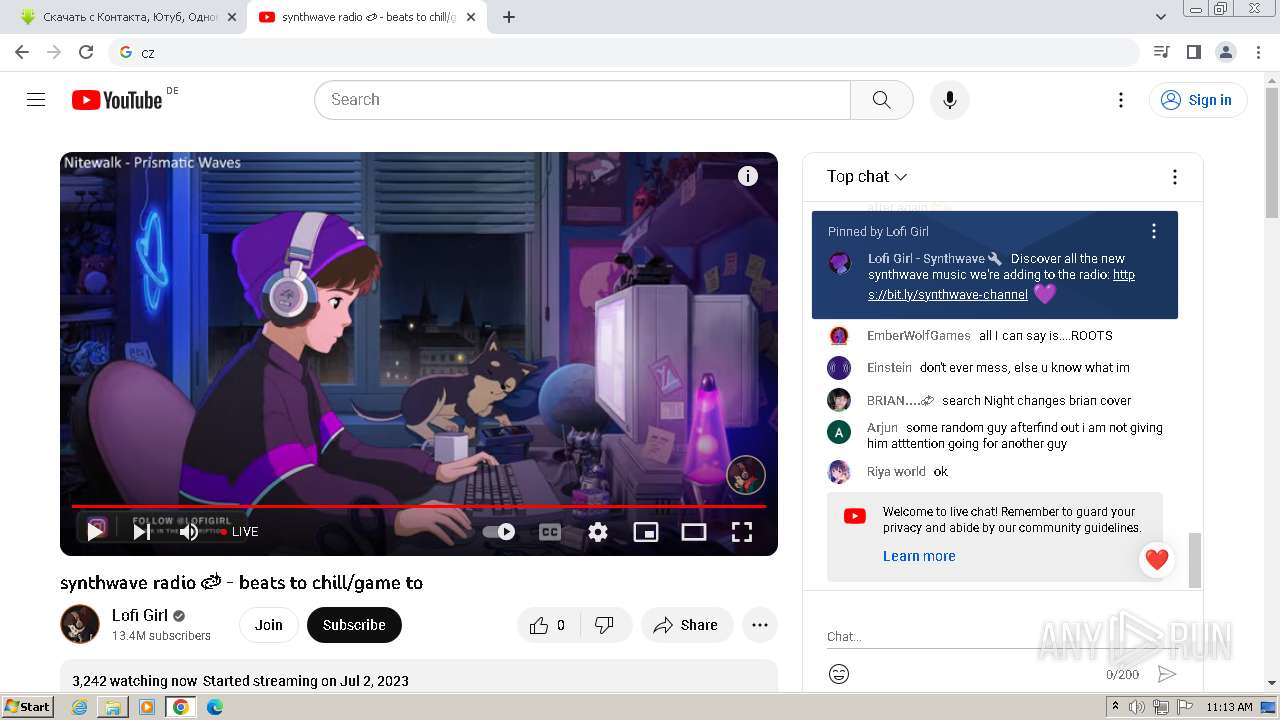Open the video settings gear

(x=598, y=532)
